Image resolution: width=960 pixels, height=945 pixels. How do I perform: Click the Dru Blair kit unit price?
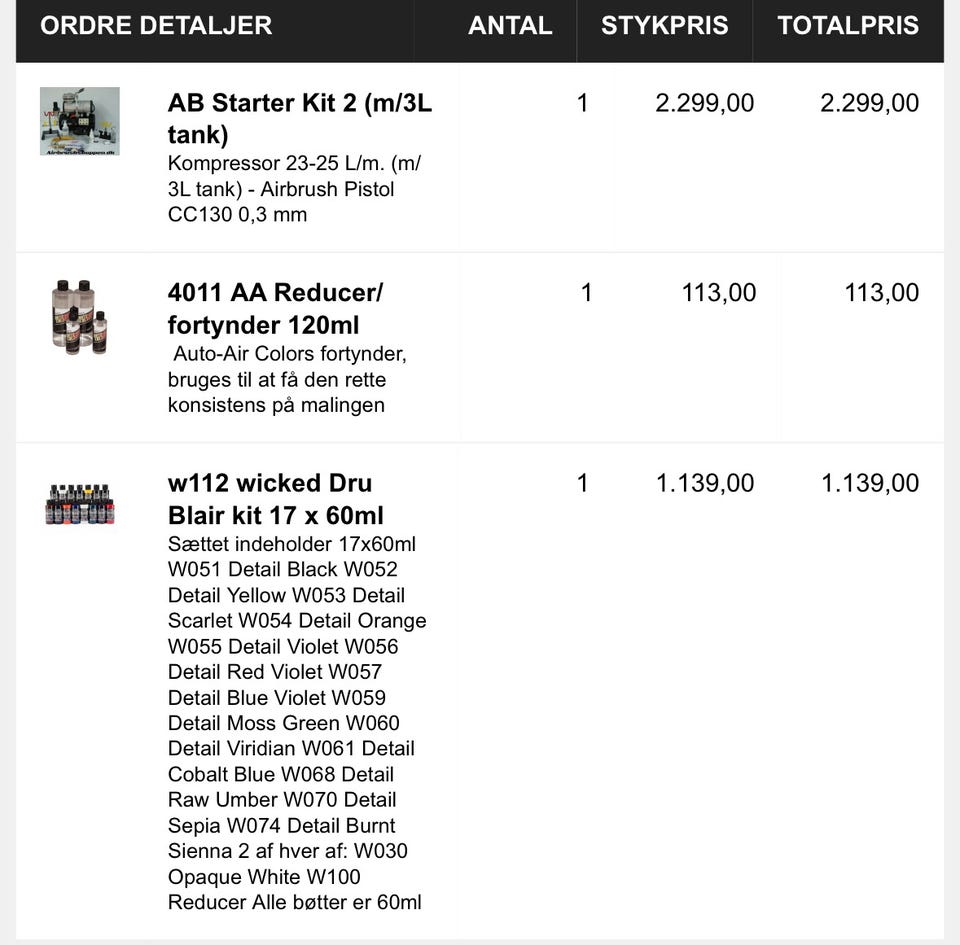[704, 483]
